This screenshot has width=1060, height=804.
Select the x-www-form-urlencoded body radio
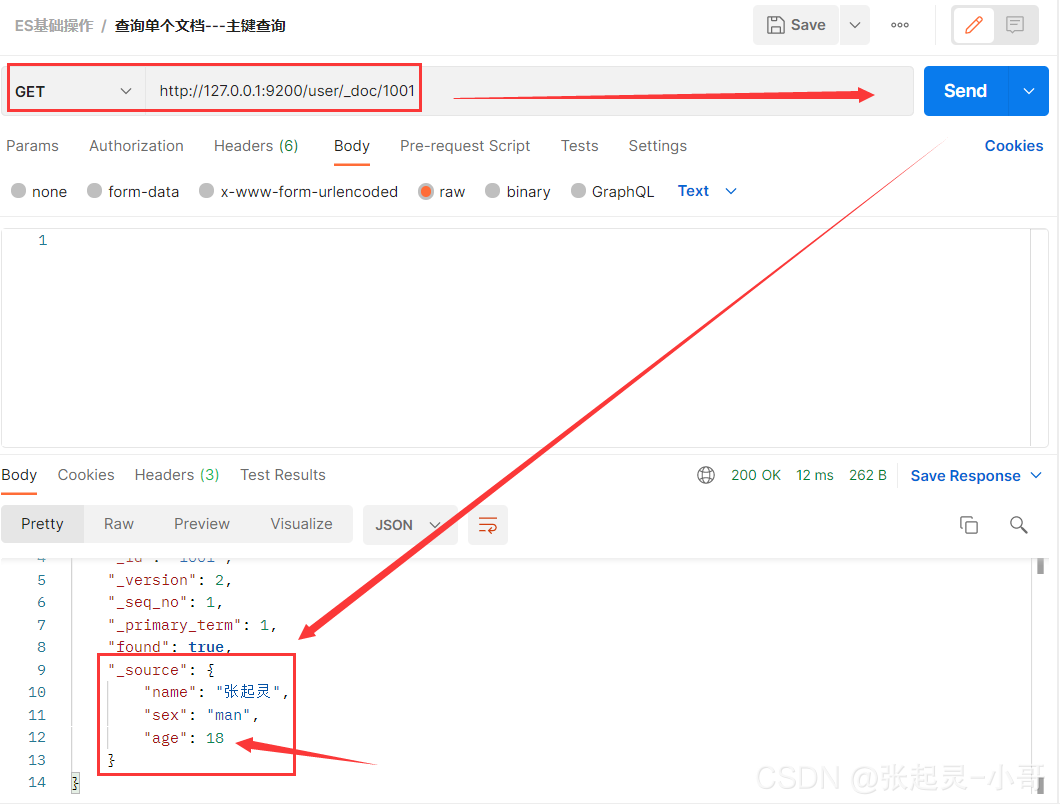coord(207,191)
